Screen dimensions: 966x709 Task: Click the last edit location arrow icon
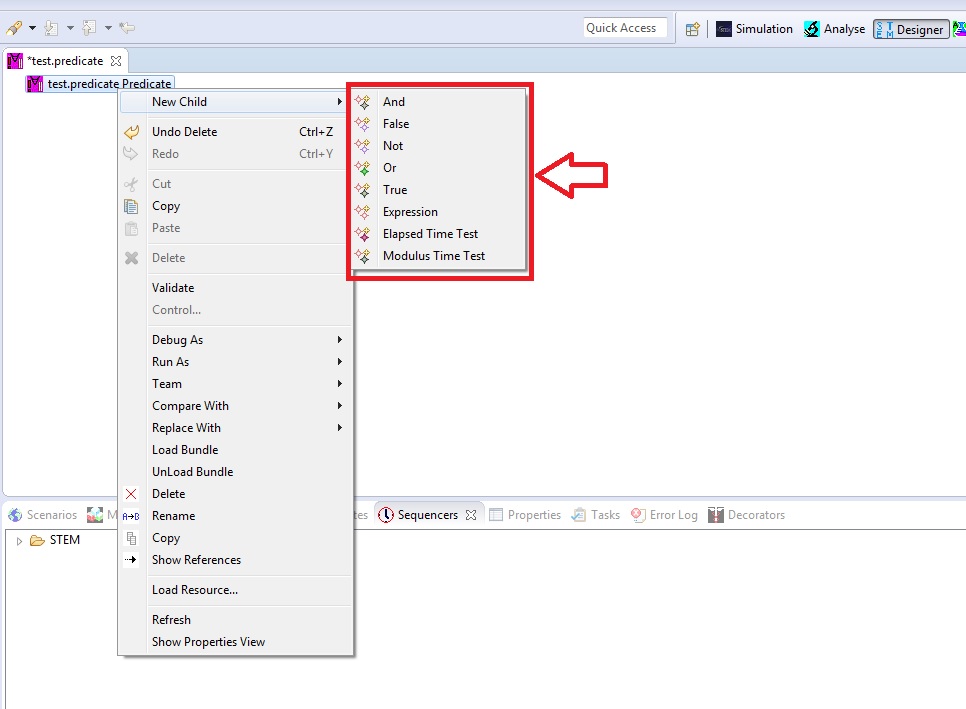127,28
